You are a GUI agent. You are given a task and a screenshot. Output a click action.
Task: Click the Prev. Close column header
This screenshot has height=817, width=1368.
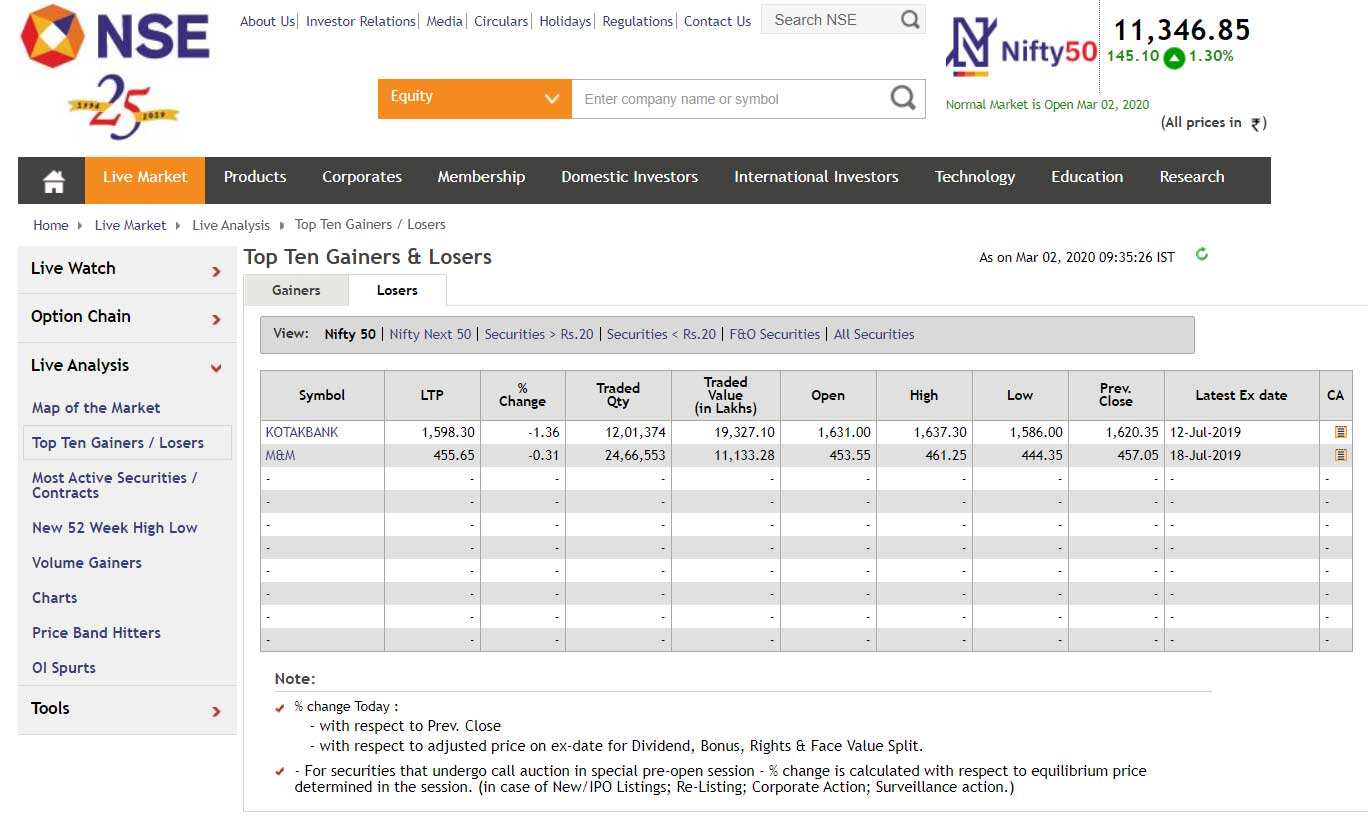pos(1116,395)
